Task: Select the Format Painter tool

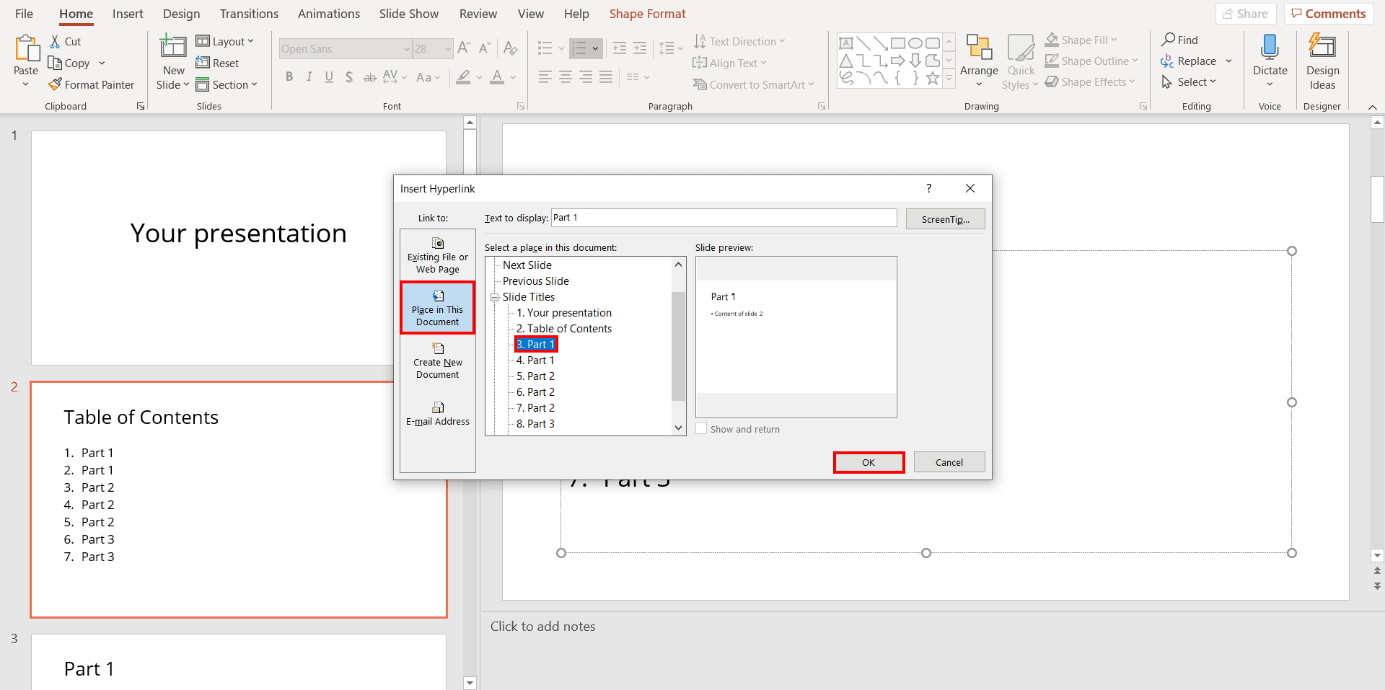Action: (92, 85)
